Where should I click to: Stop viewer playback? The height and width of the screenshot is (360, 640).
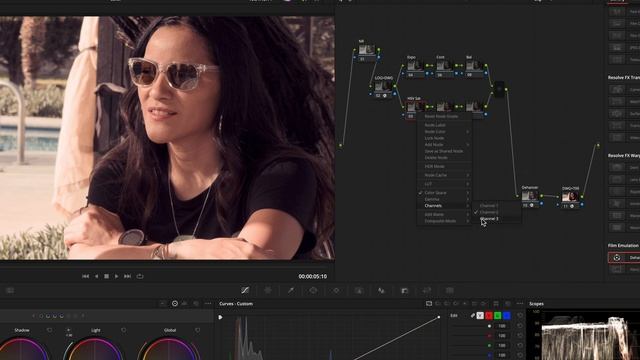[107, 276]
